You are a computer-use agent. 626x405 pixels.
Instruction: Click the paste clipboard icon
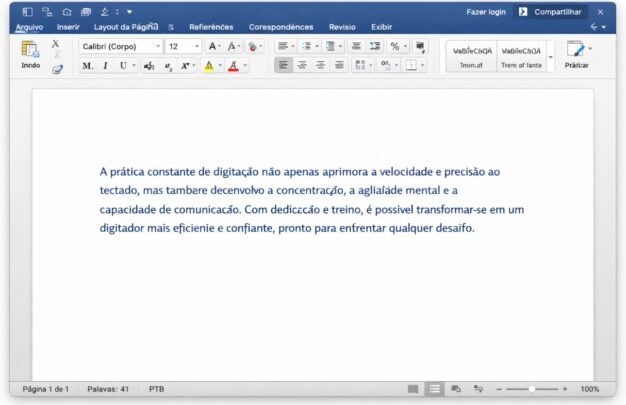tap(30, 50)
